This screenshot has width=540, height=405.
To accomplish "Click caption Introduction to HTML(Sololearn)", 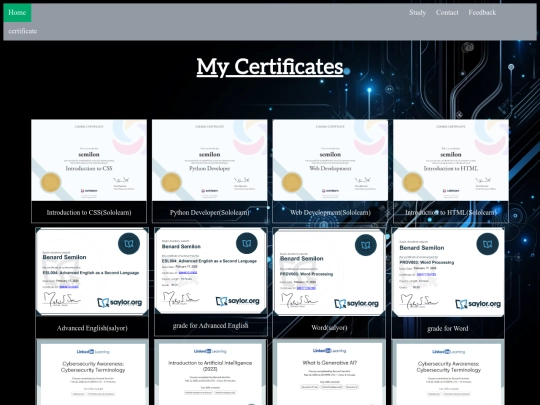I will (x=451, y=212).
